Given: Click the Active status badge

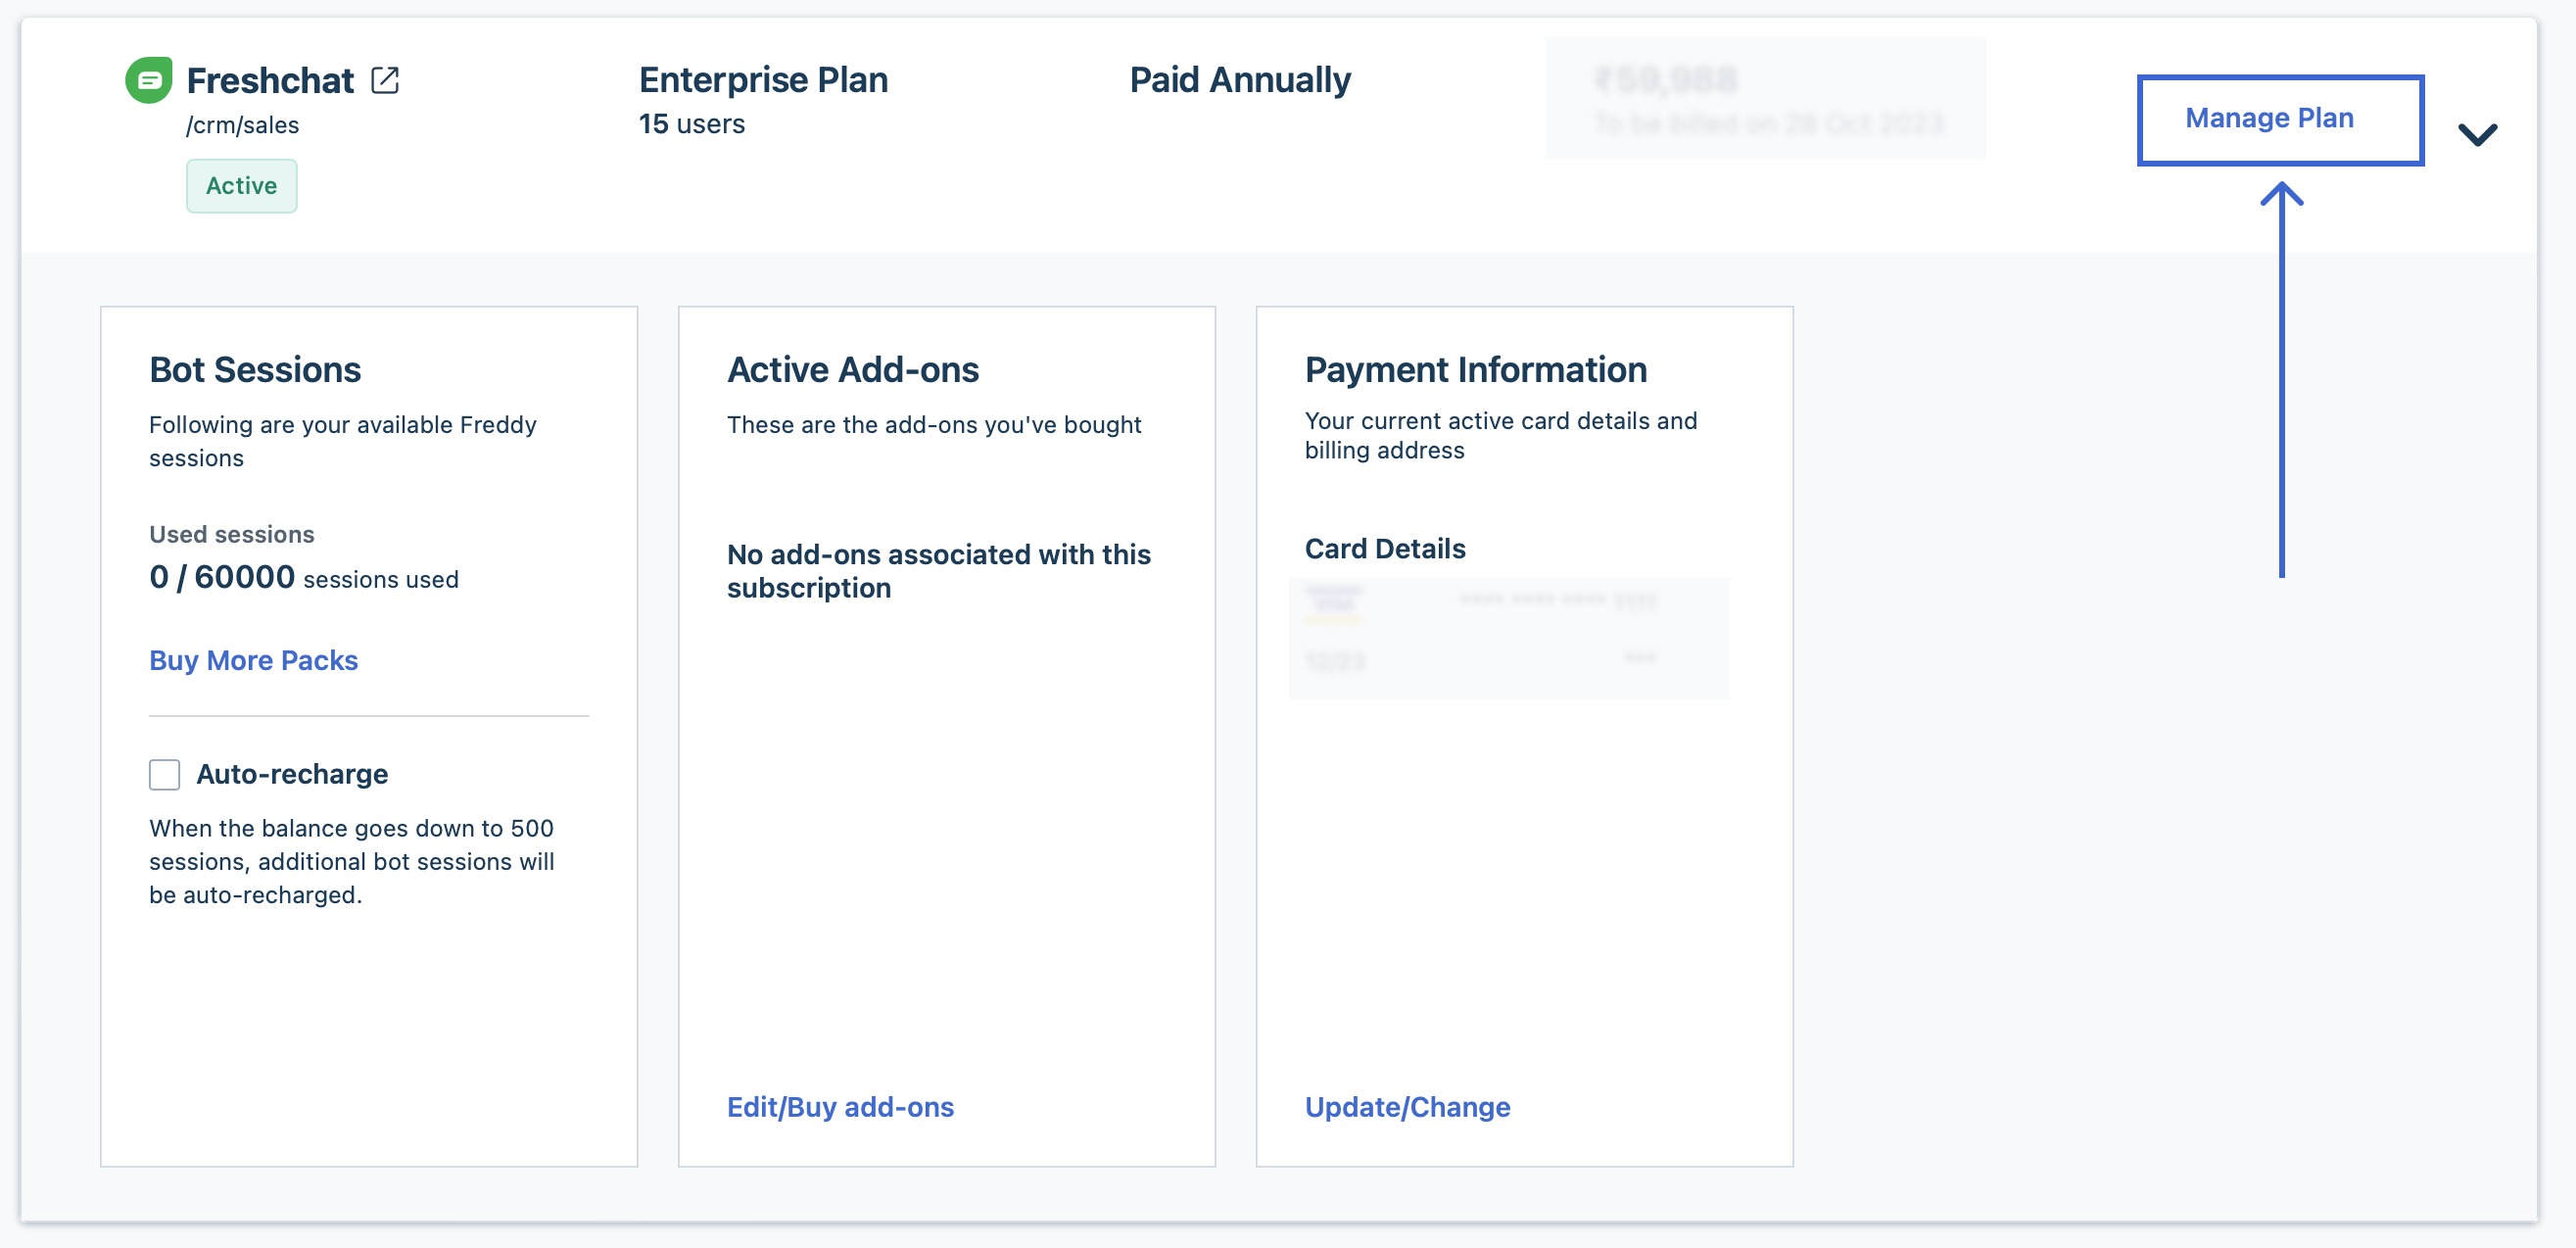Looking at the screenshot, I should point(242,186).
